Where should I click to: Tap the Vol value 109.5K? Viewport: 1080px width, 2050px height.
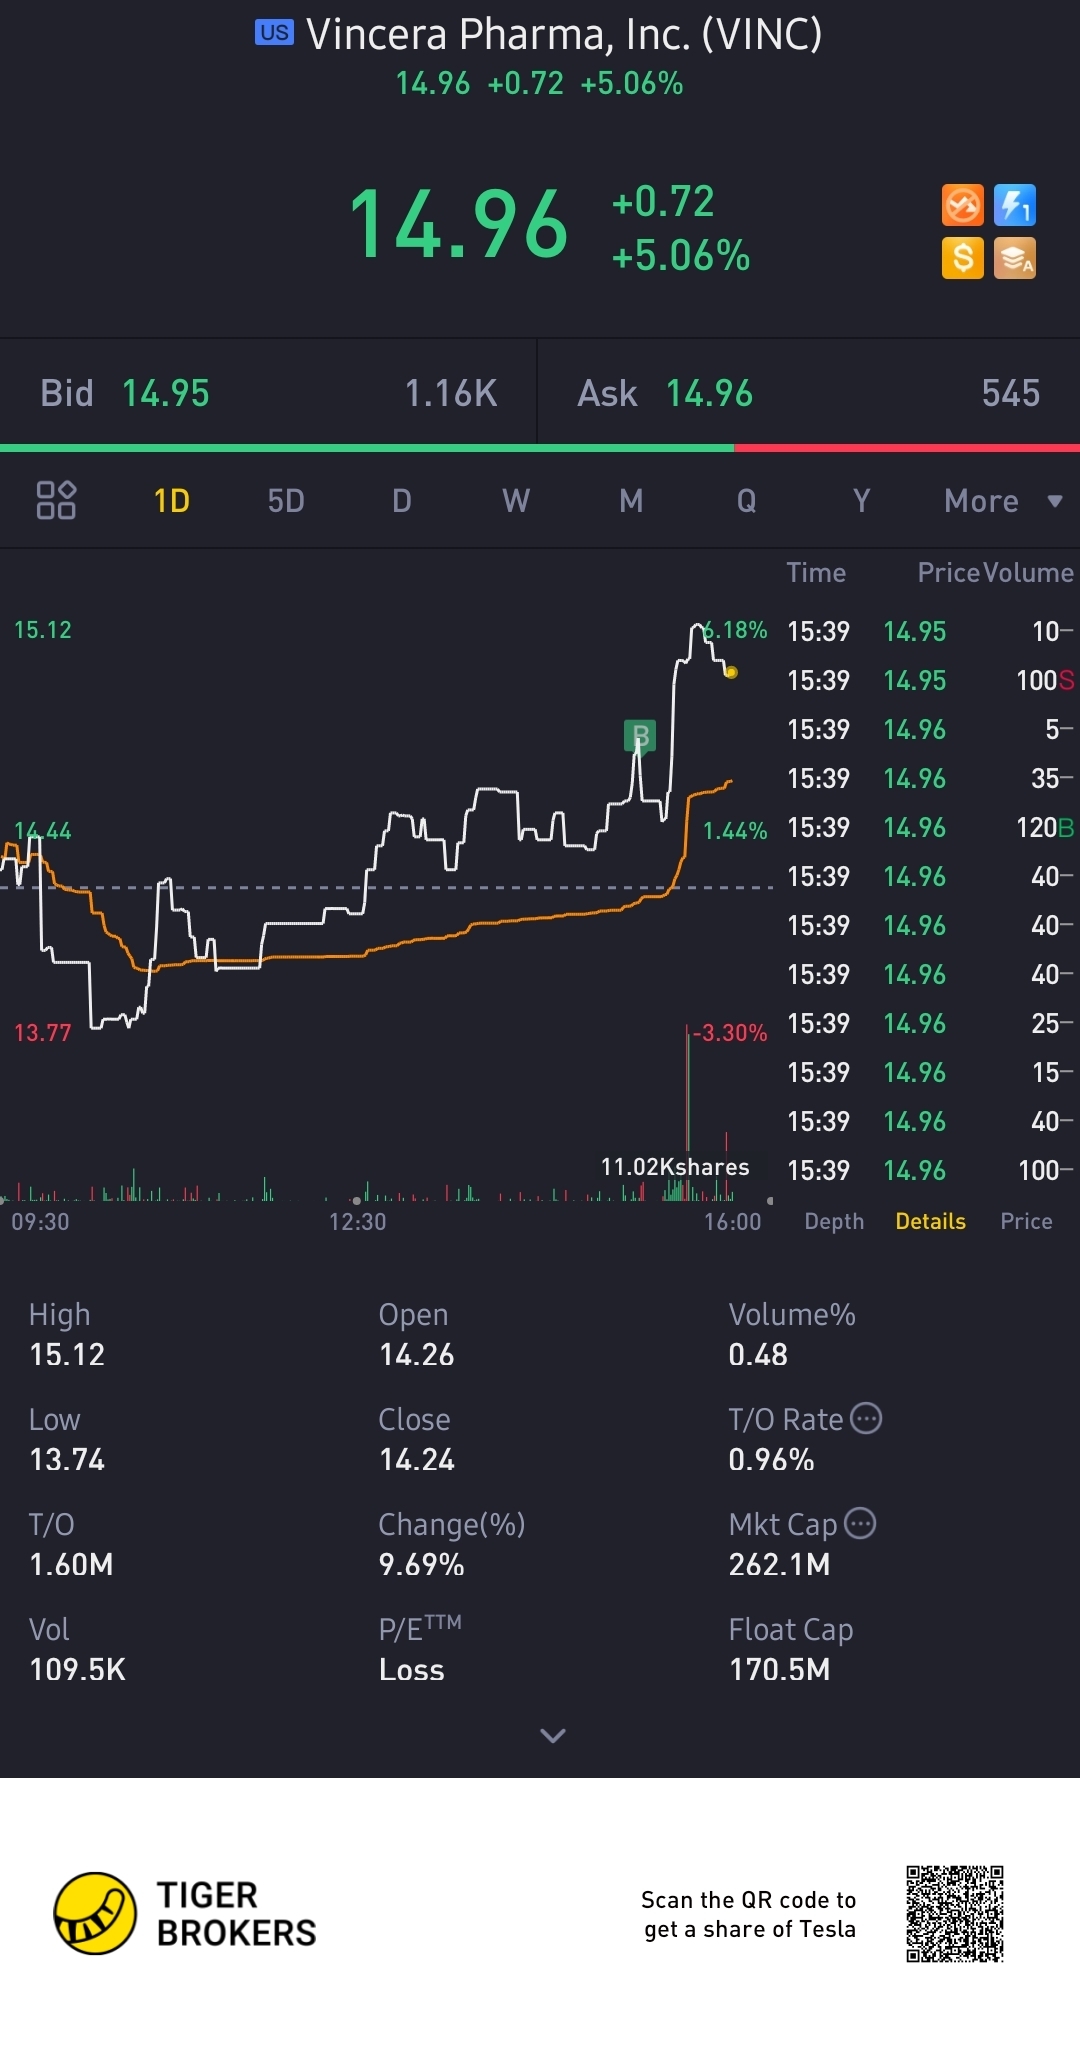(77, 1669)
